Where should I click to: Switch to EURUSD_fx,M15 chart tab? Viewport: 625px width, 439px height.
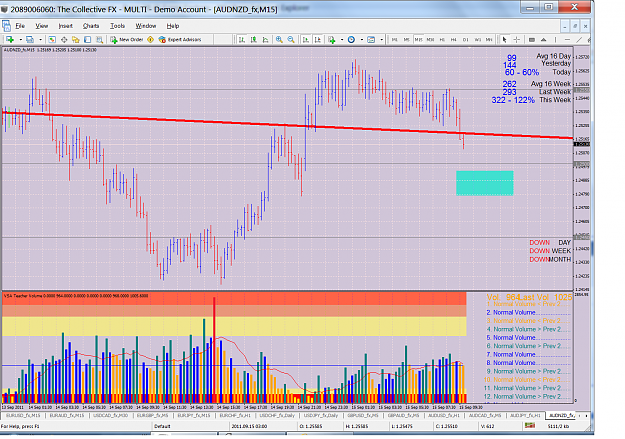tap(23, 415)
